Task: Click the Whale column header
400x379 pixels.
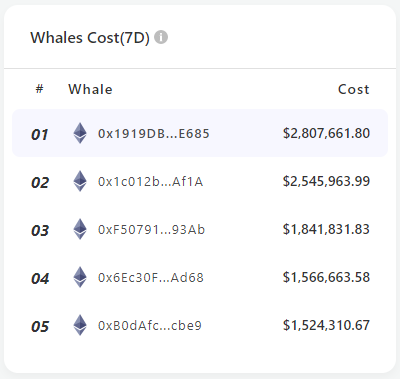Action: point(90,89)
